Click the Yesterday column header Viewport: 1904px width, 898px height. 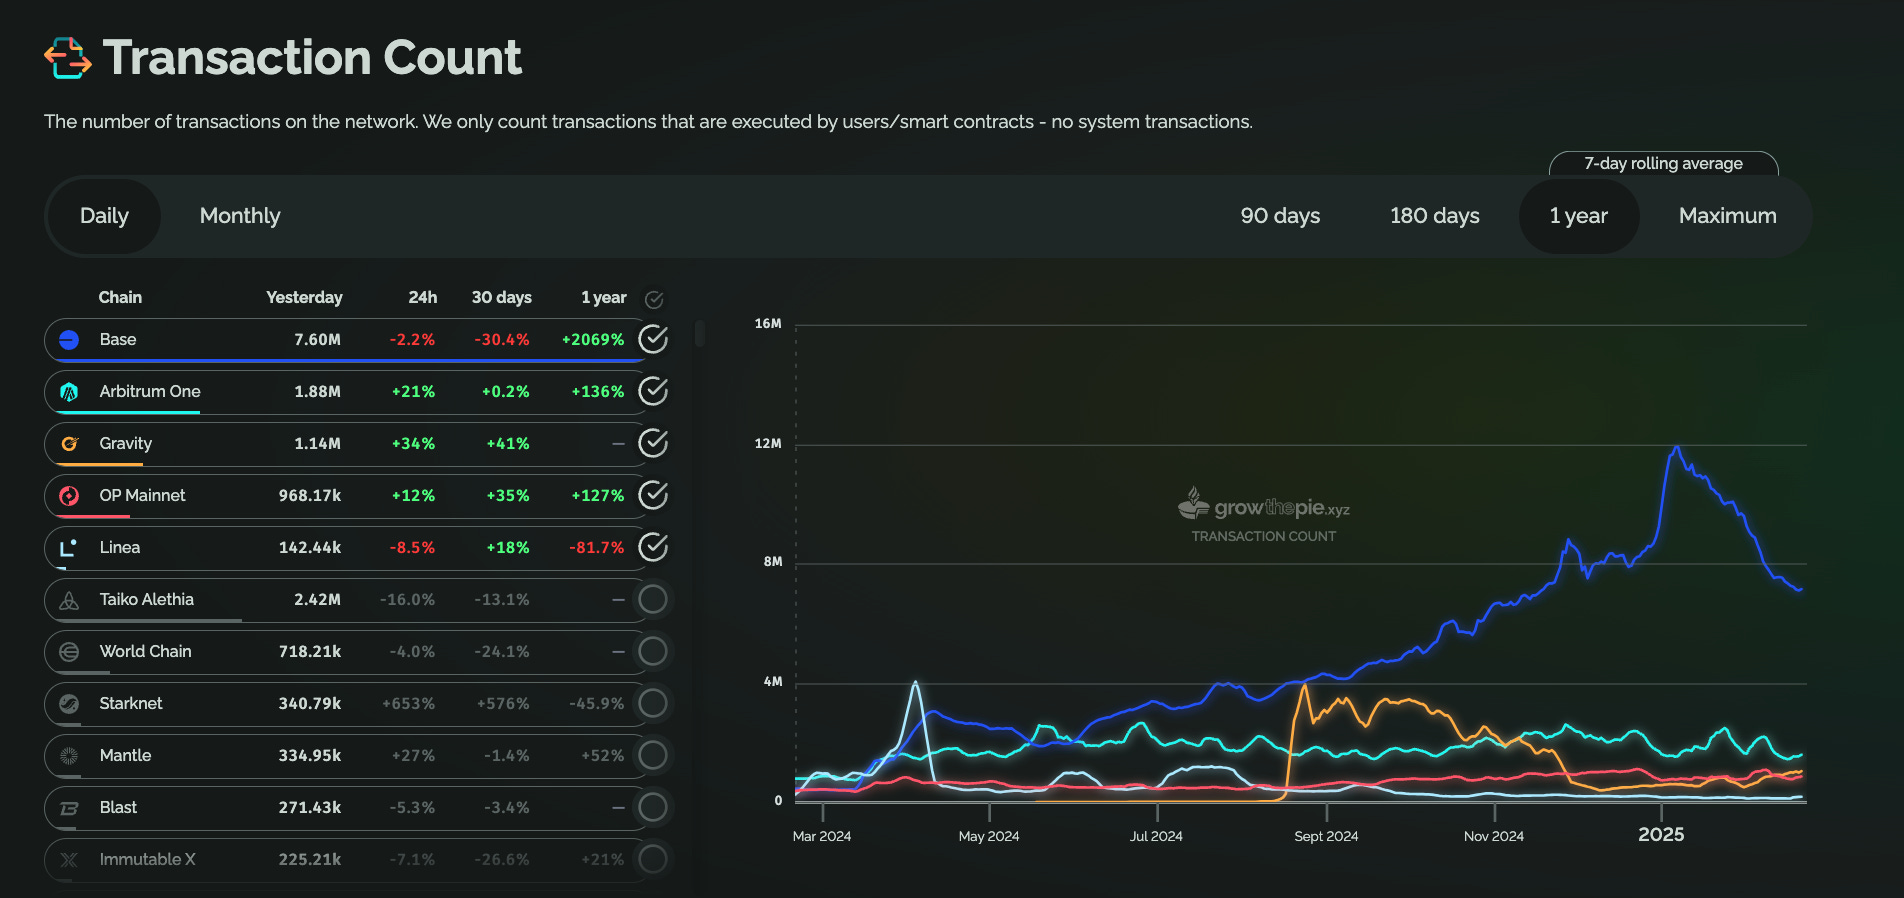click(304, 298)
